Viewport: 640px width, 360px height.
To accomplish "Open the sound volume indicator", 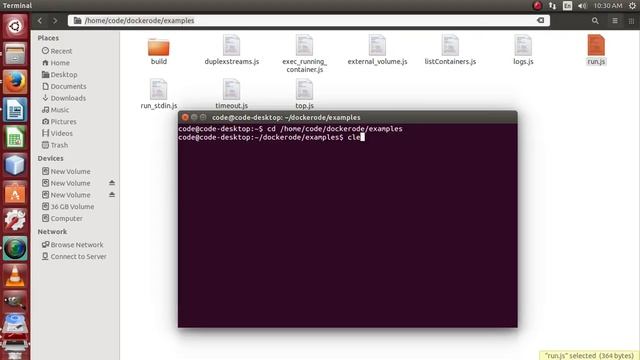I will point(582,6).
